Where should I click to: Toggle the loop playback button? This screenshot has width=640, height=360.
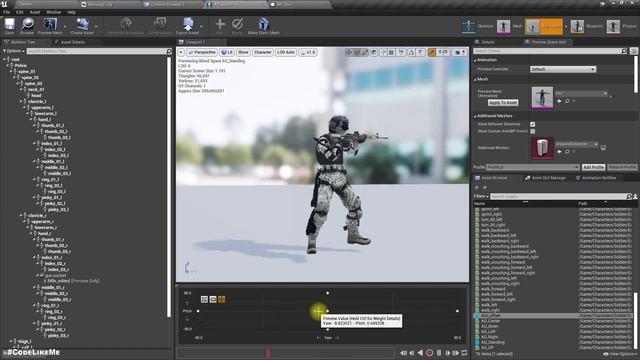tap(464, 353)
